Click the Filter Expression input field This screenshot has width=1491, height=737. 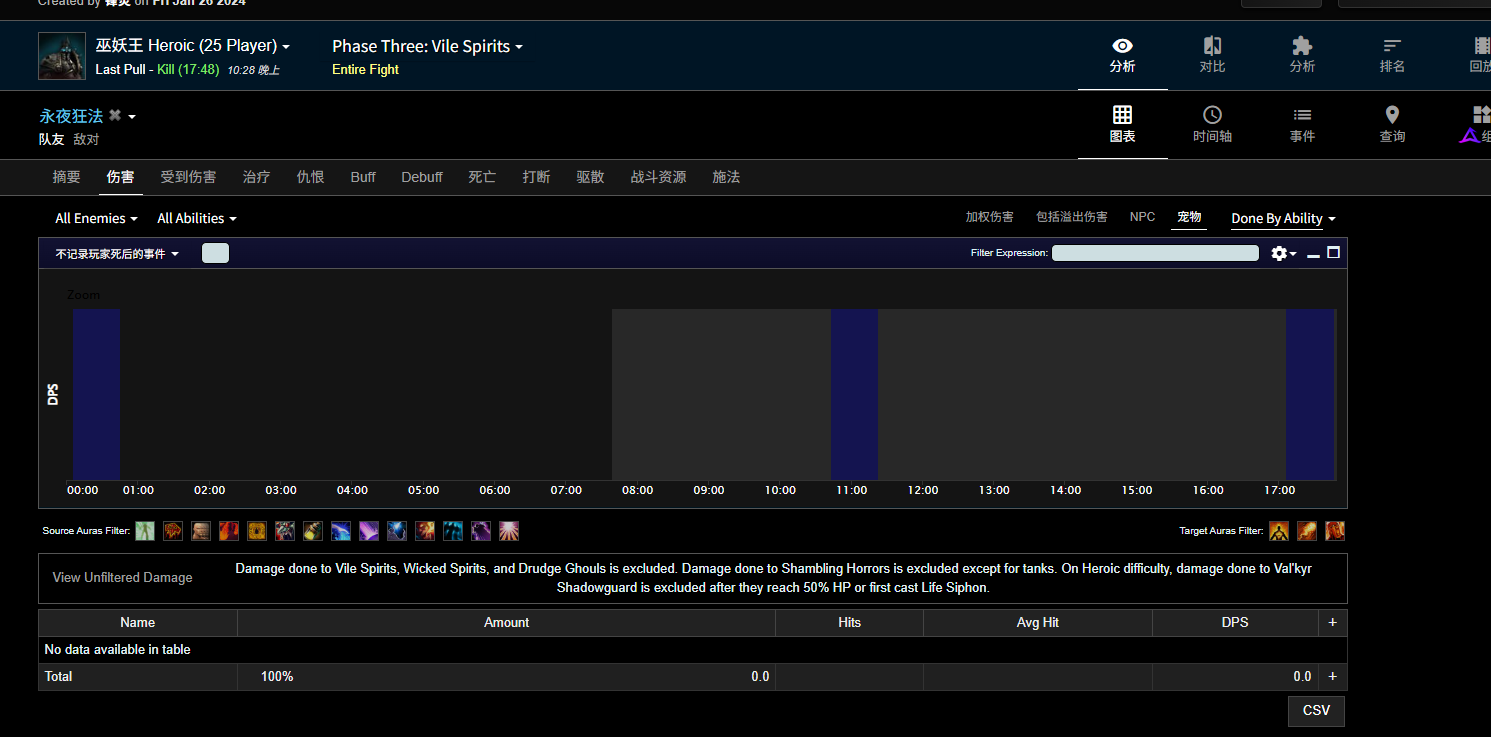pos(1155,253)
